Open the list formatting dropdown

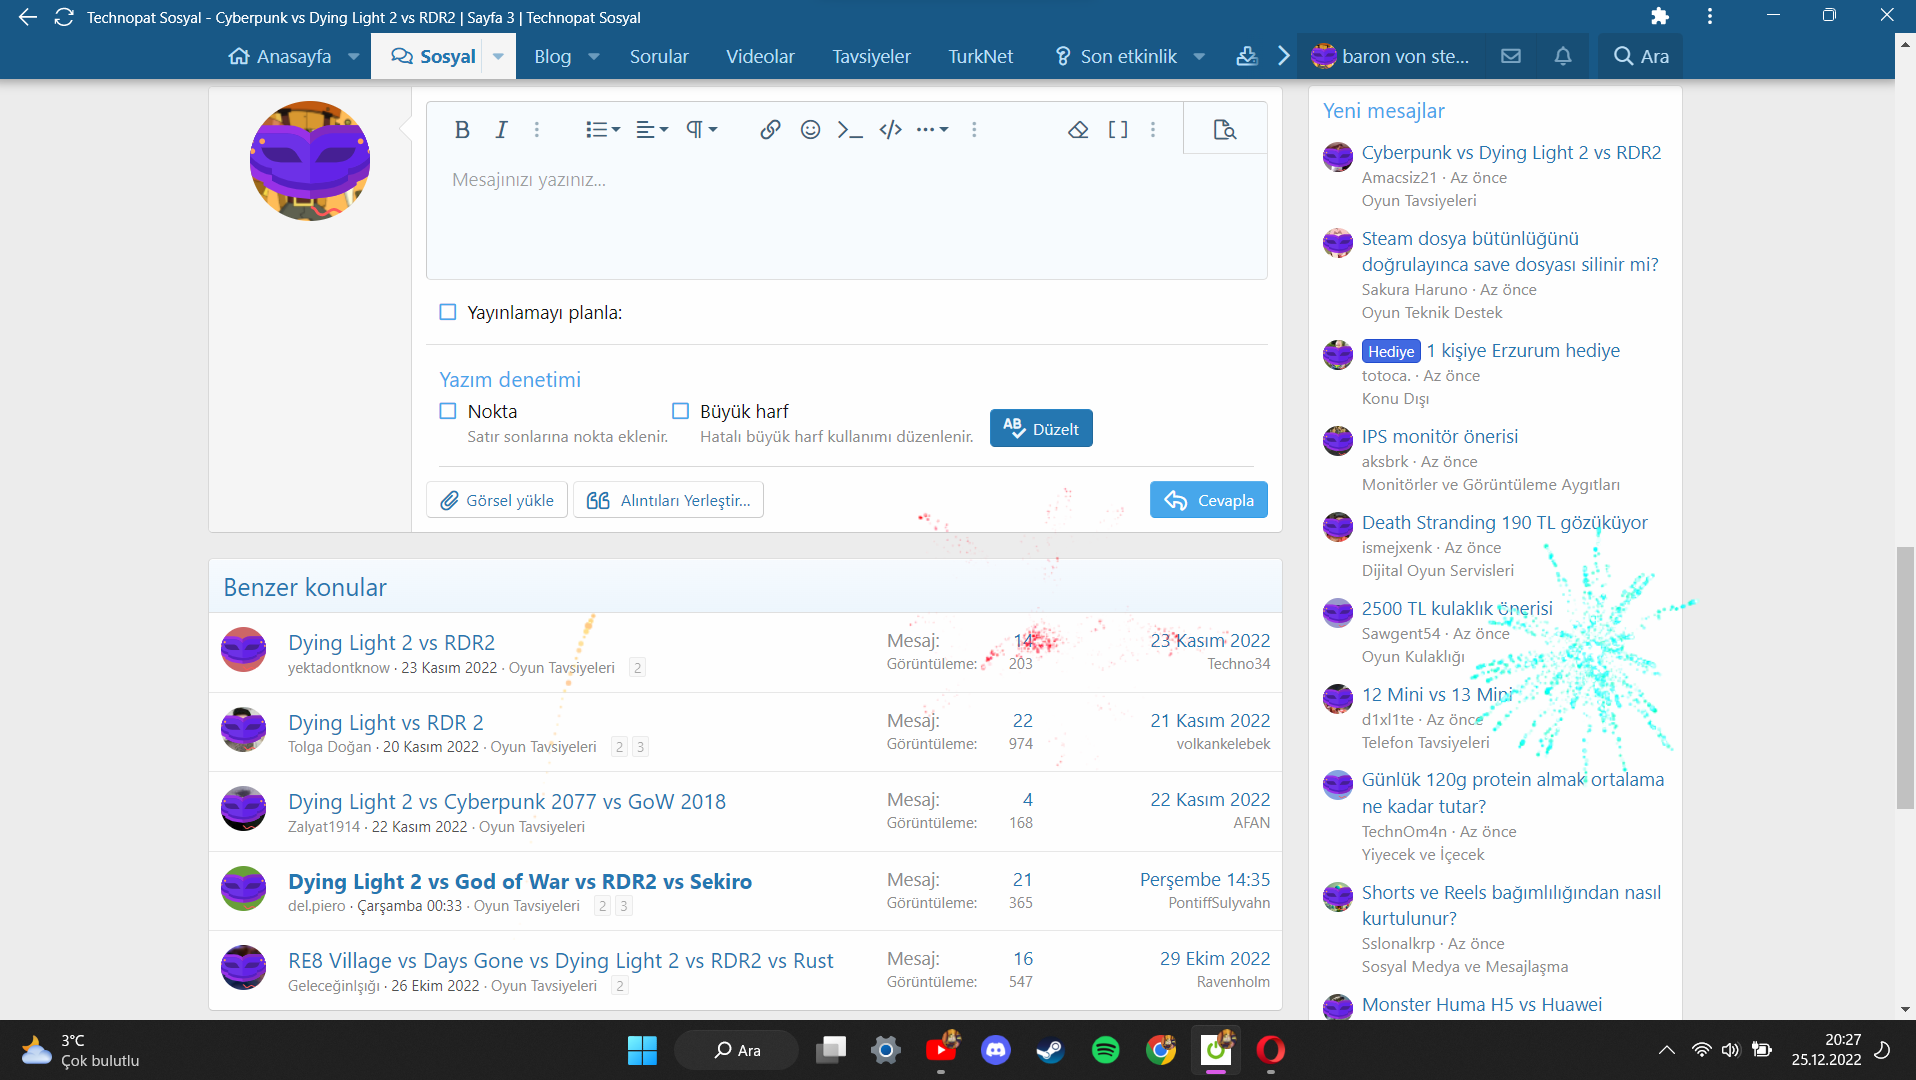pos(602,129)
